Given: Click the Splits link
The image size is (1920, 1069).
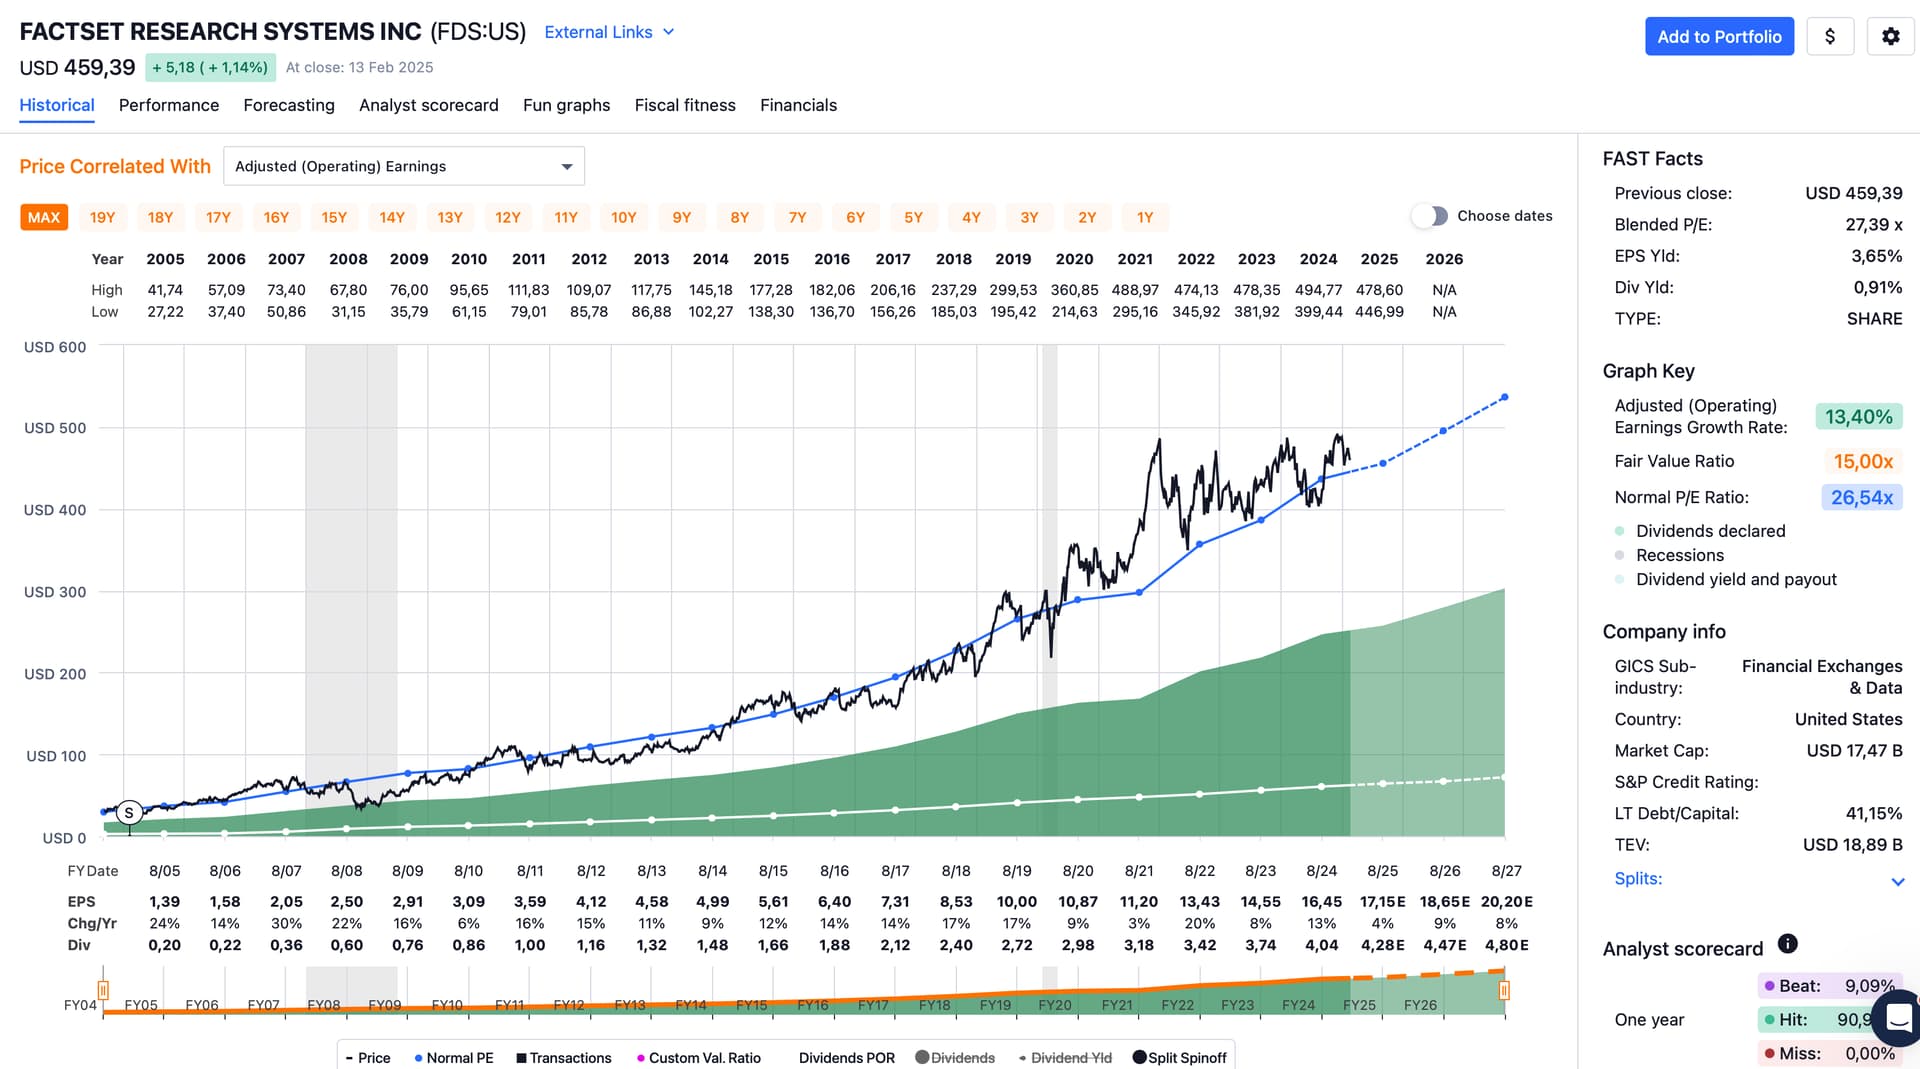Looking at the screenshot, I should (x=1638, y=879).
